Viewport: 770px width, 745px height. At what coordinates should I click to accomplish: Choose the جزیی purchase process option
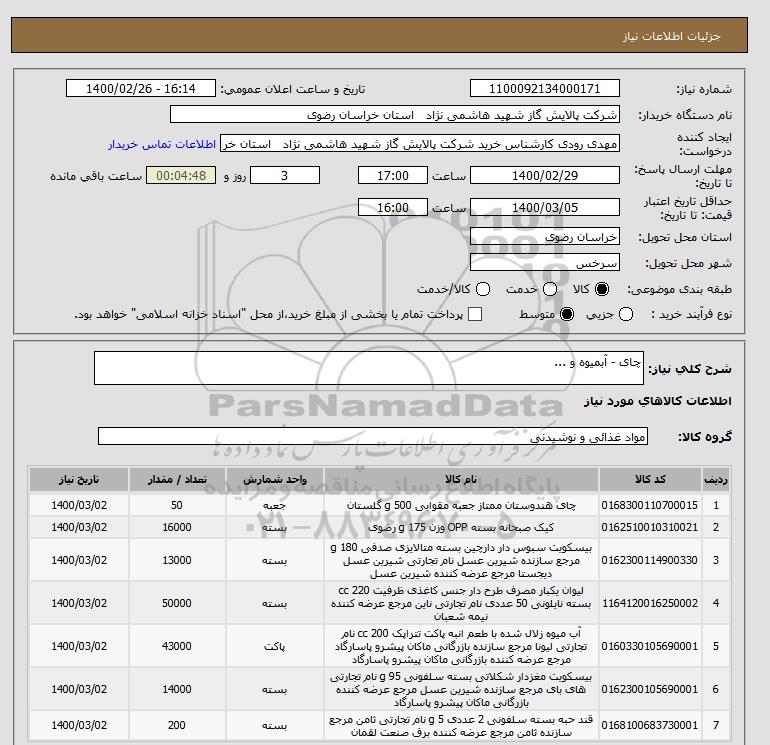[x=626, y=314]
